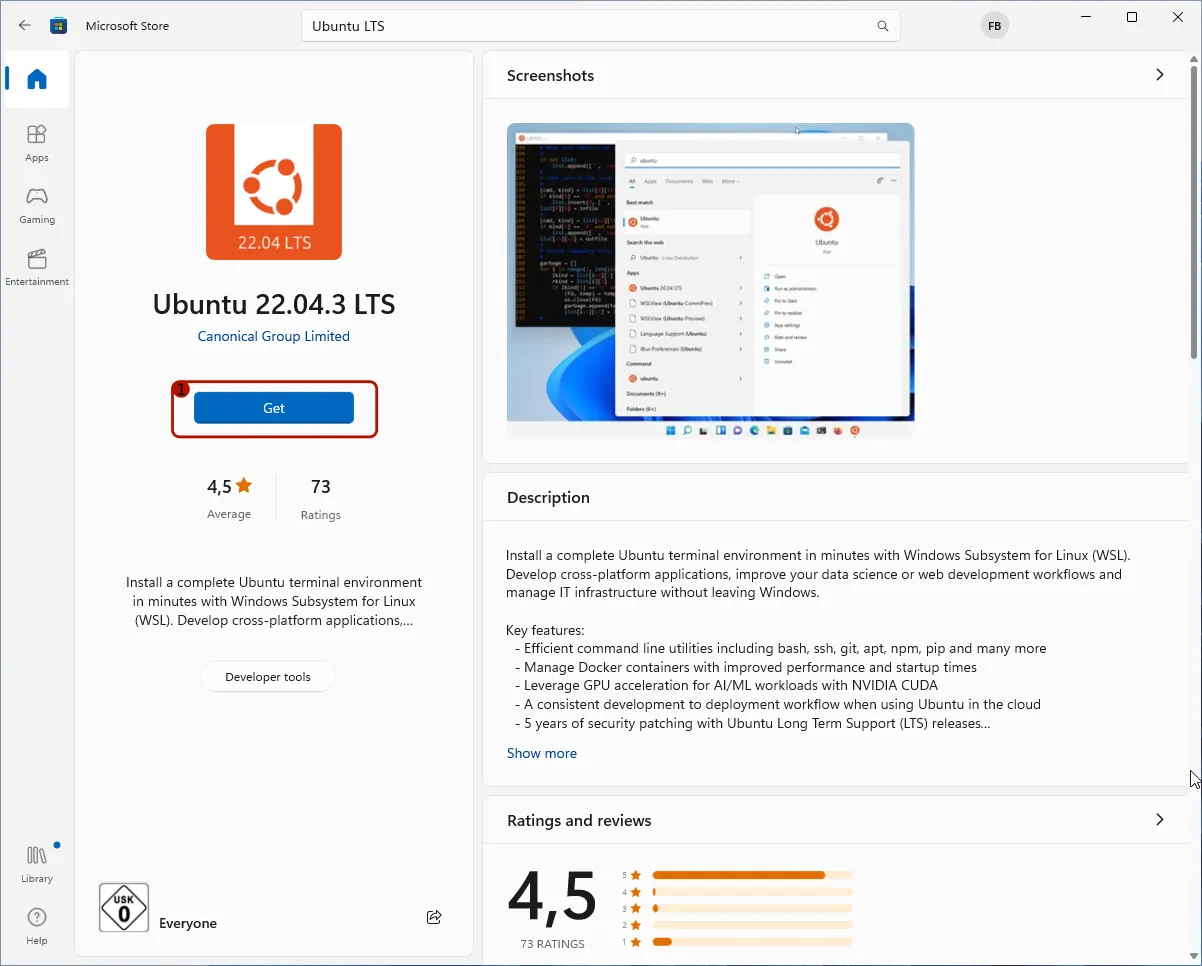Open the Canonical Group Limited publisher link

(273, 336)
